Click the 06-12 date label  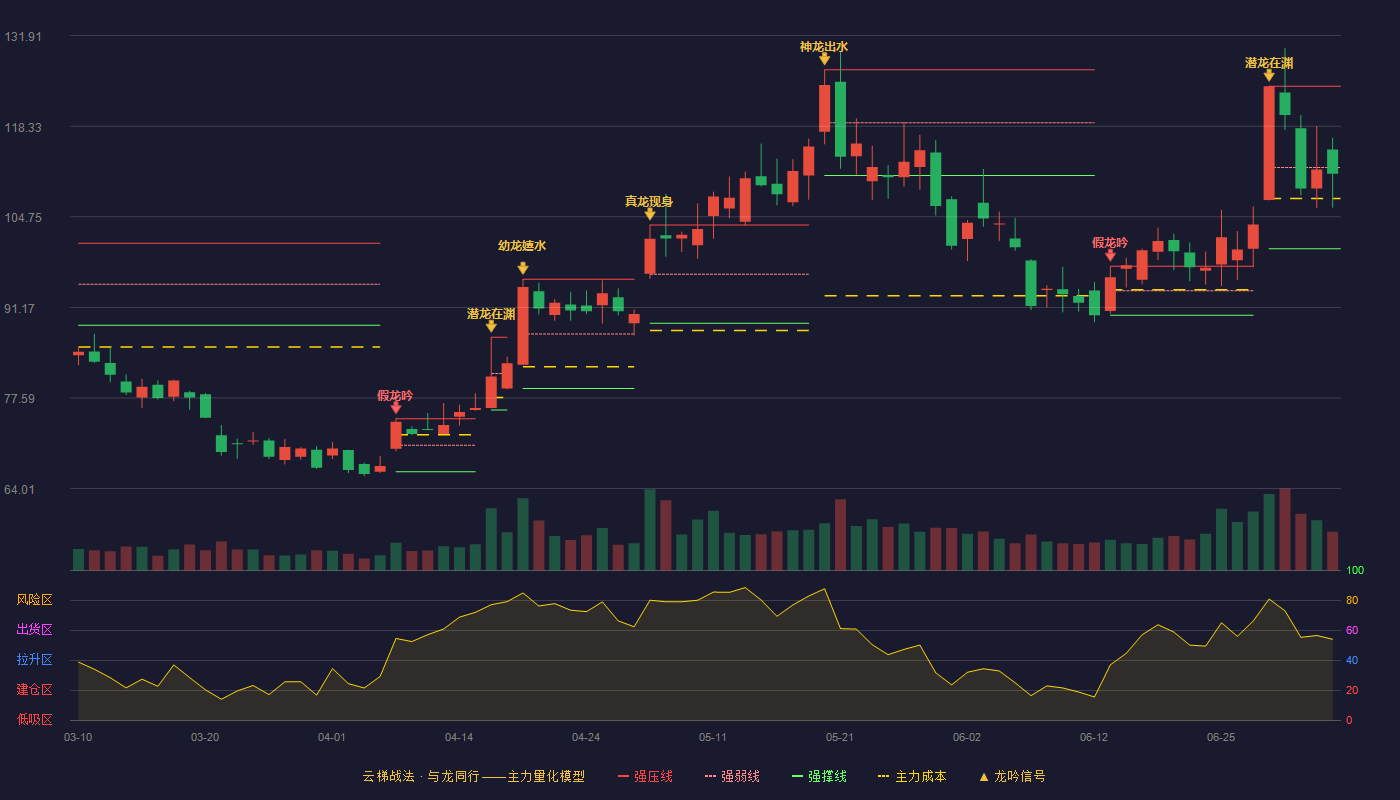click(x=1094, y=737)
